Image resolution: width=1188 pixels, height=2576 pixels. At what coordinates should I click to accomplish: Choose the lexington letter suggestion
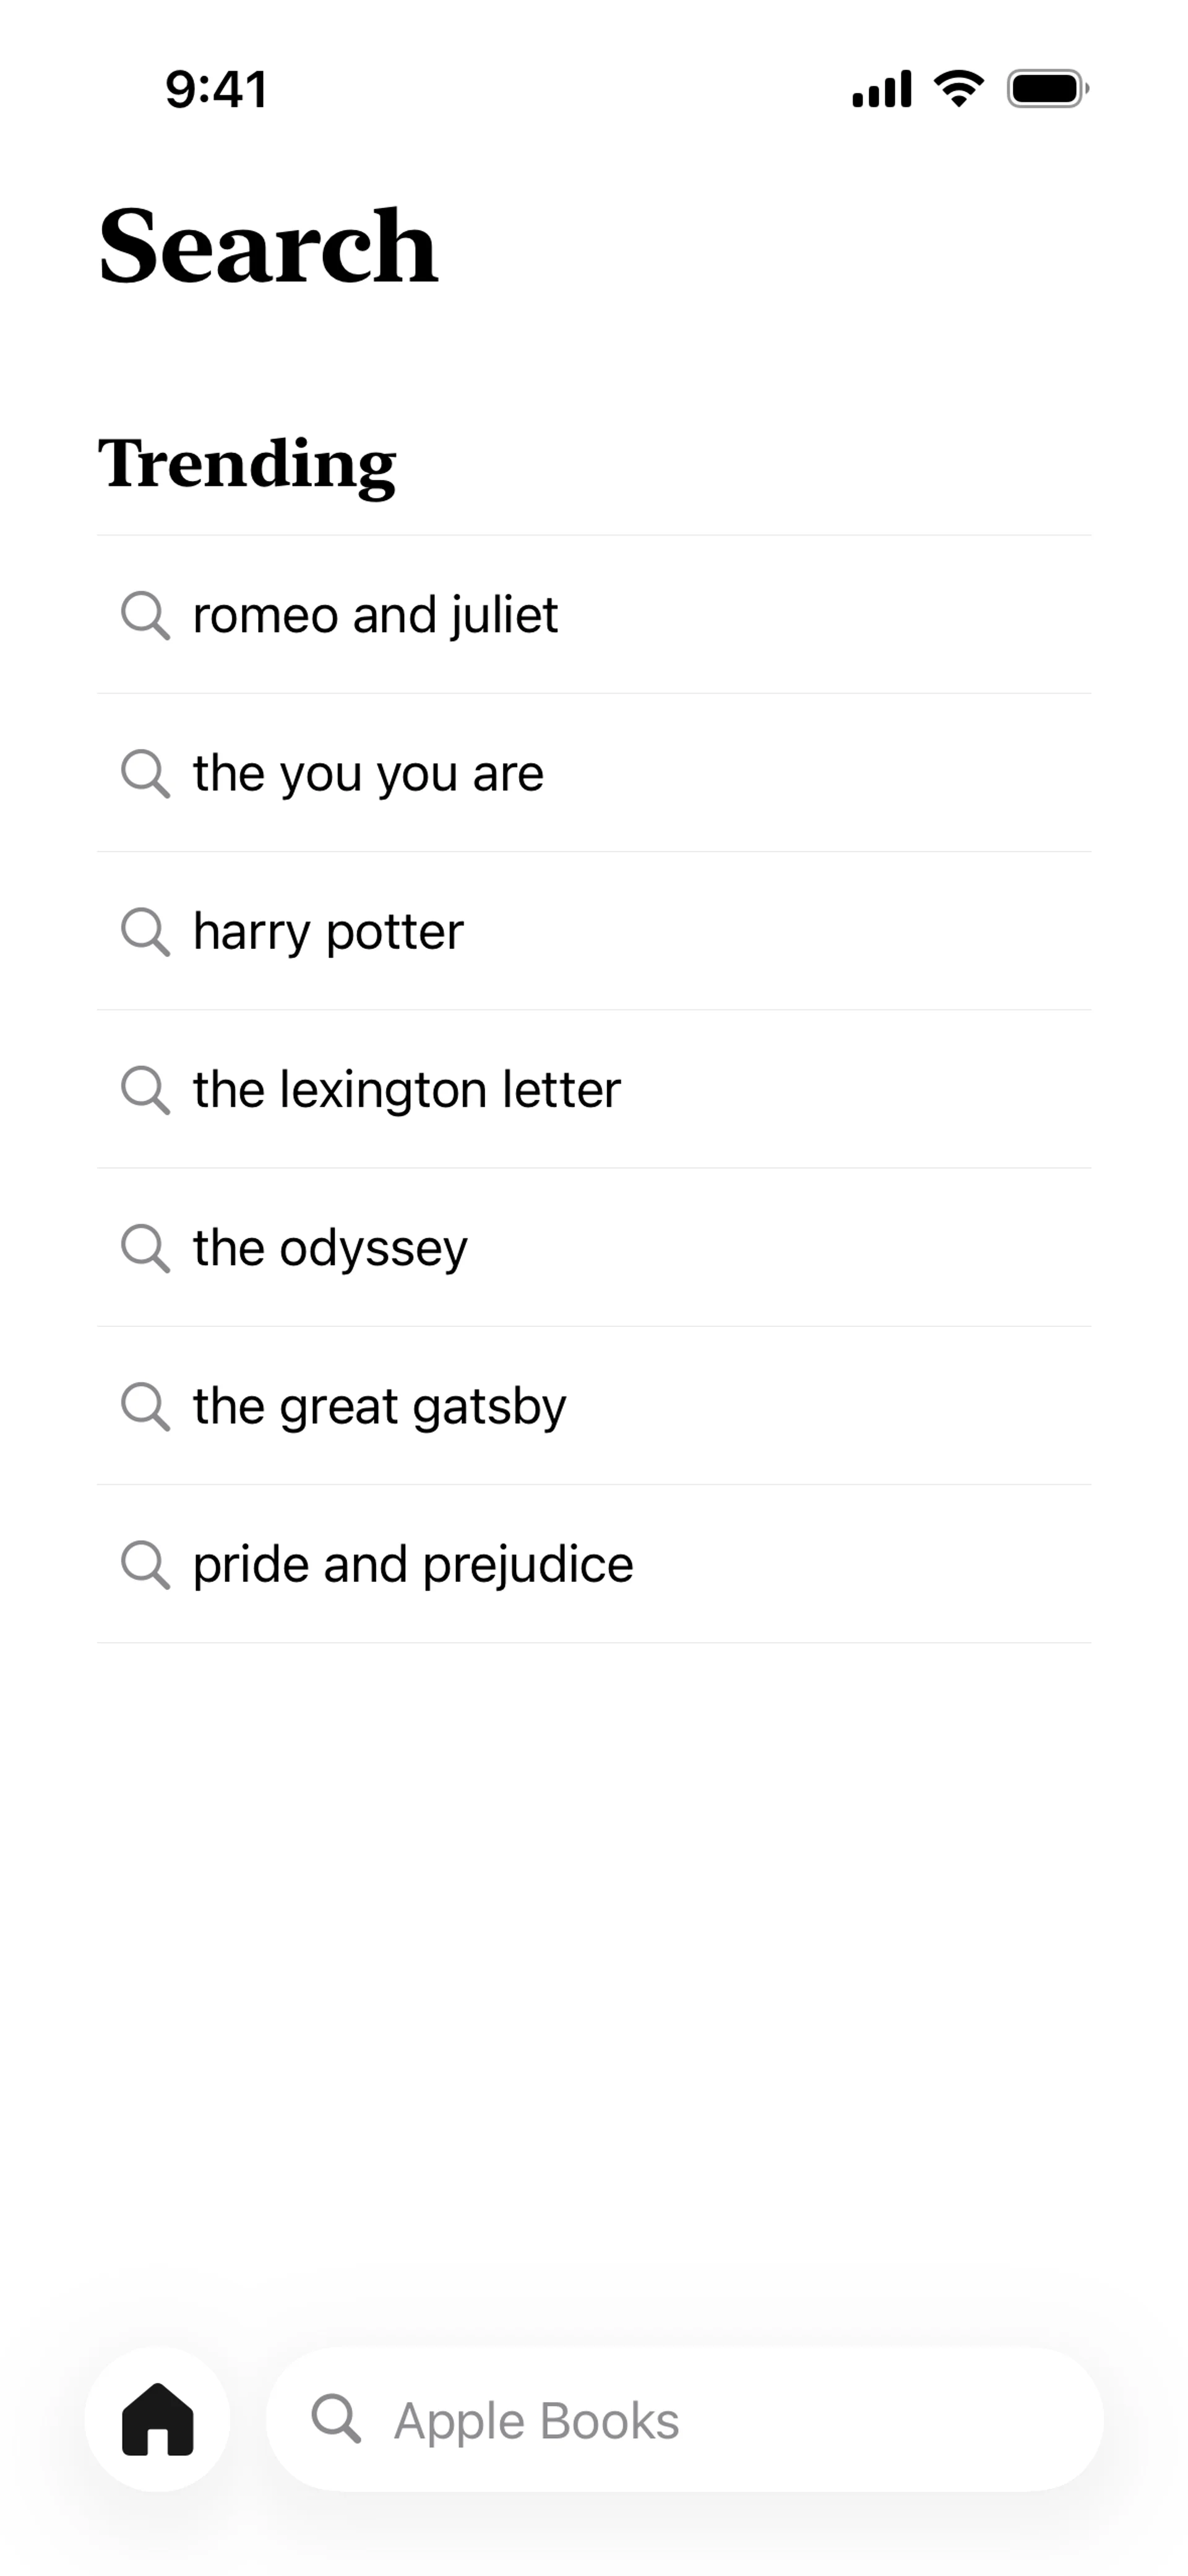406,1090
